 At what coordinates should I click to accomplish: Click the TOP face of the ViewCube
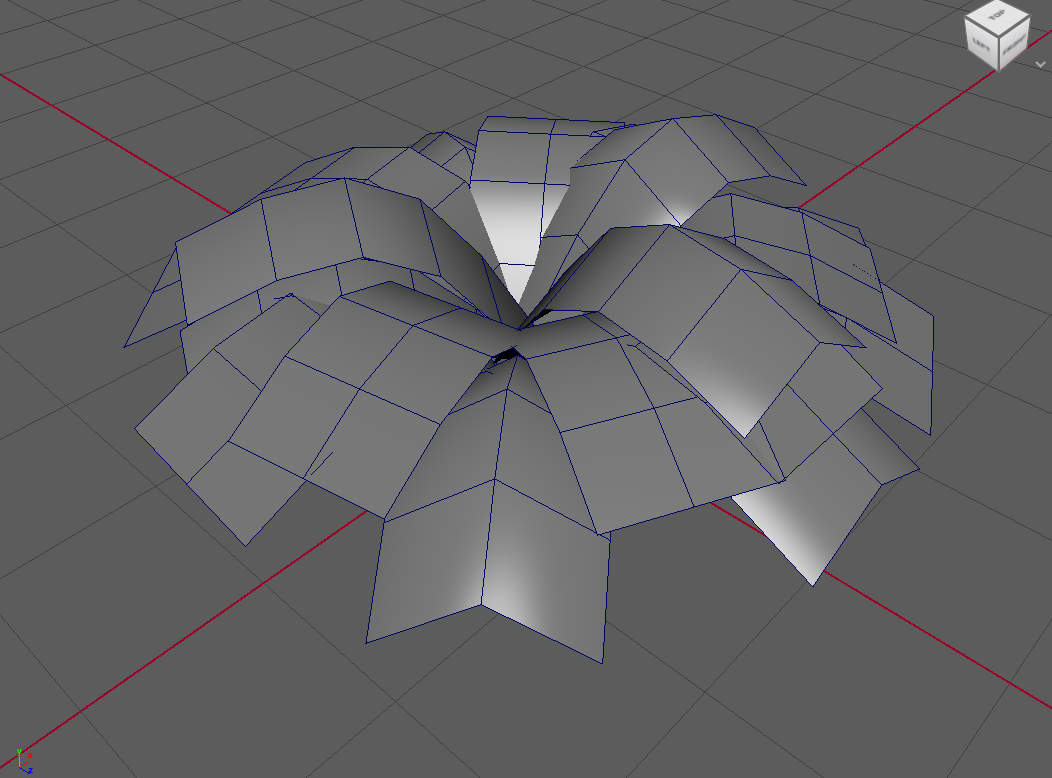click(997, 15)
